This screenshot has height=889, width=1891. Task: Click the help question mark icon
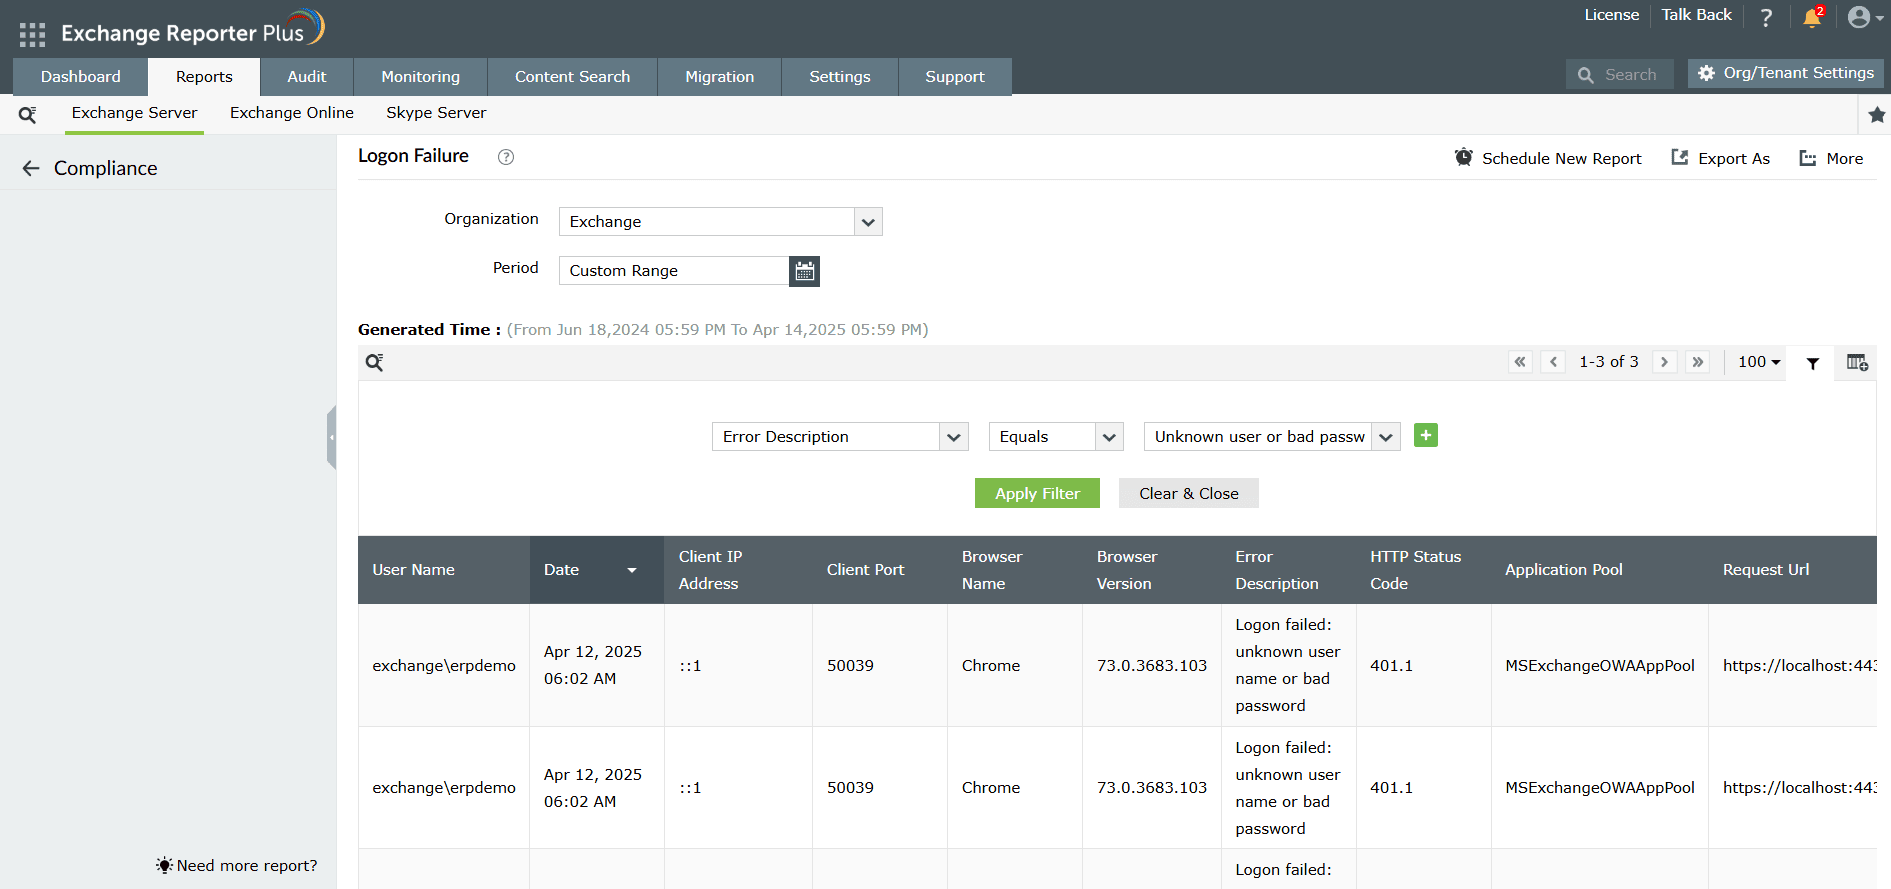pos(1766,17)
